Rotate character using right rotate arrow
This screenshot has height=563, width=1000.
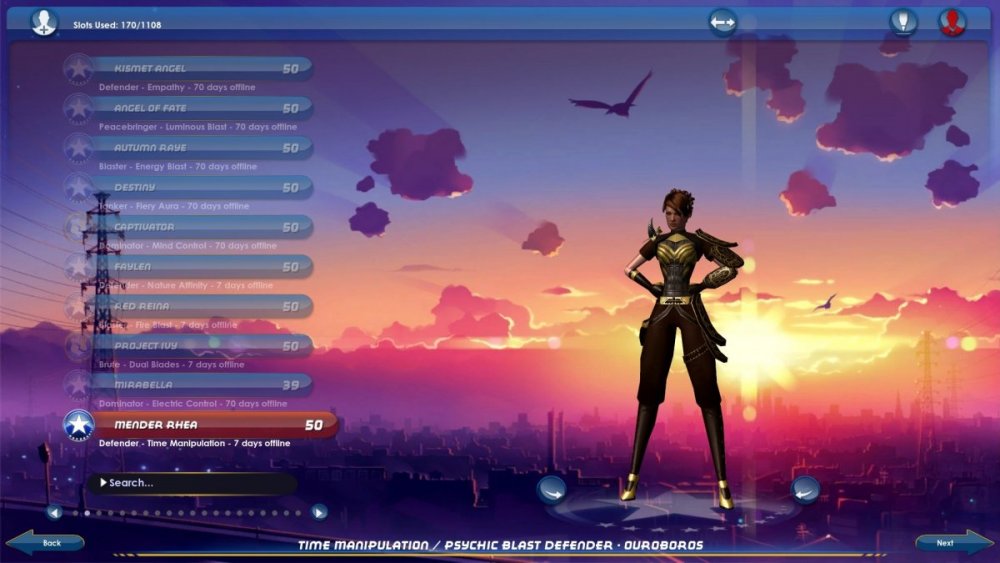805,490
